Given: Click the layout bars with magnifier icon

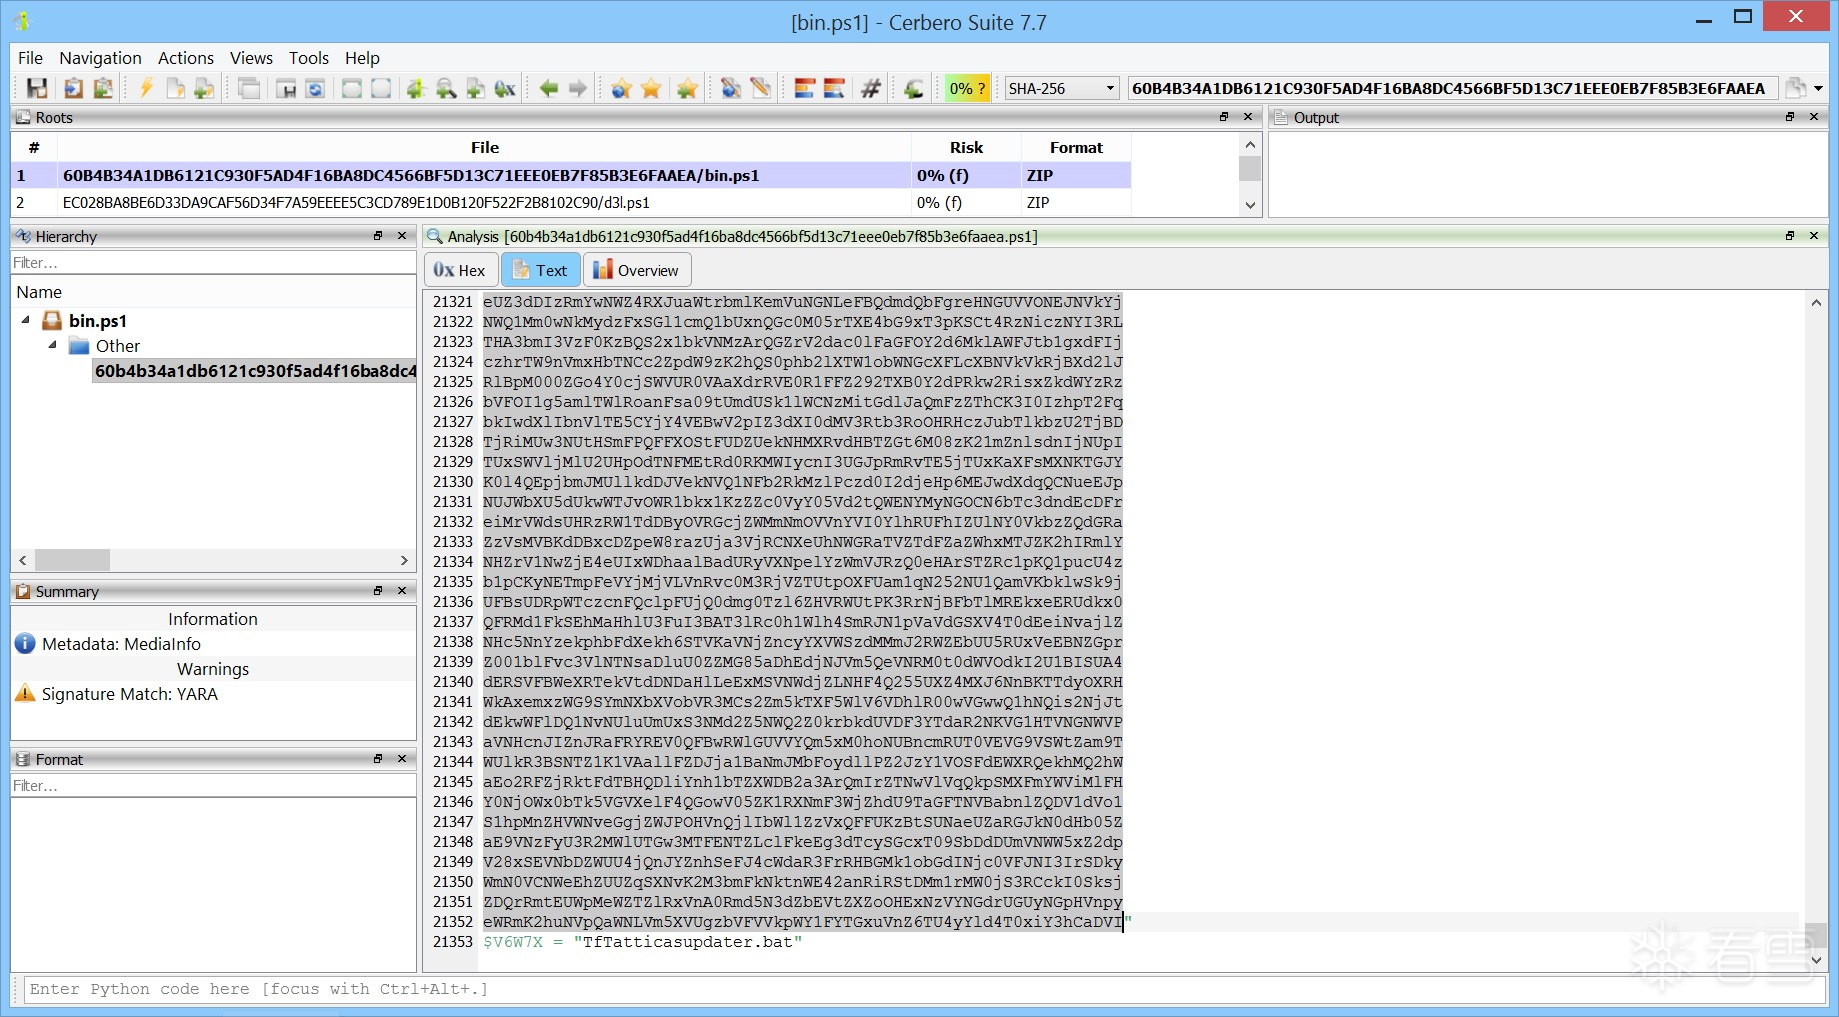Looking at the screenshot, I should click(834, 88).
